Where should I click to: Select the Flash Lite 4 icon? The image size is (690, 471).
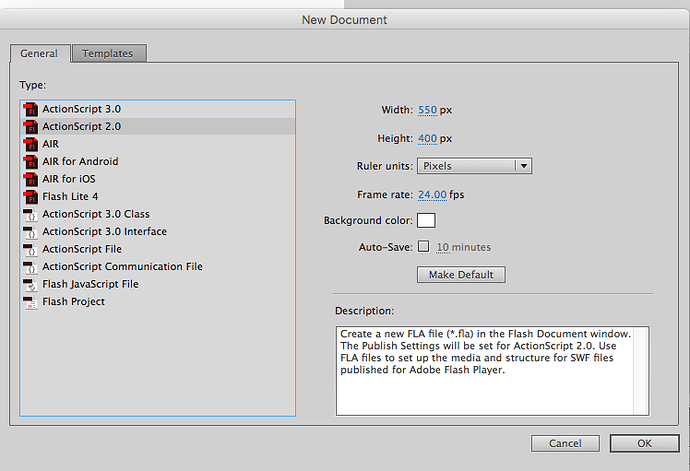(30, 197)
